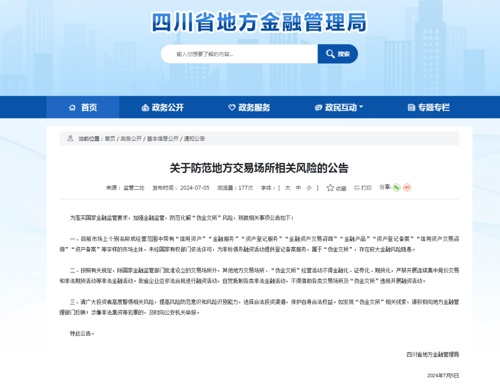Set font size to small (小)
Viewport: 500px width, 389px height.
tap(309, 188)
